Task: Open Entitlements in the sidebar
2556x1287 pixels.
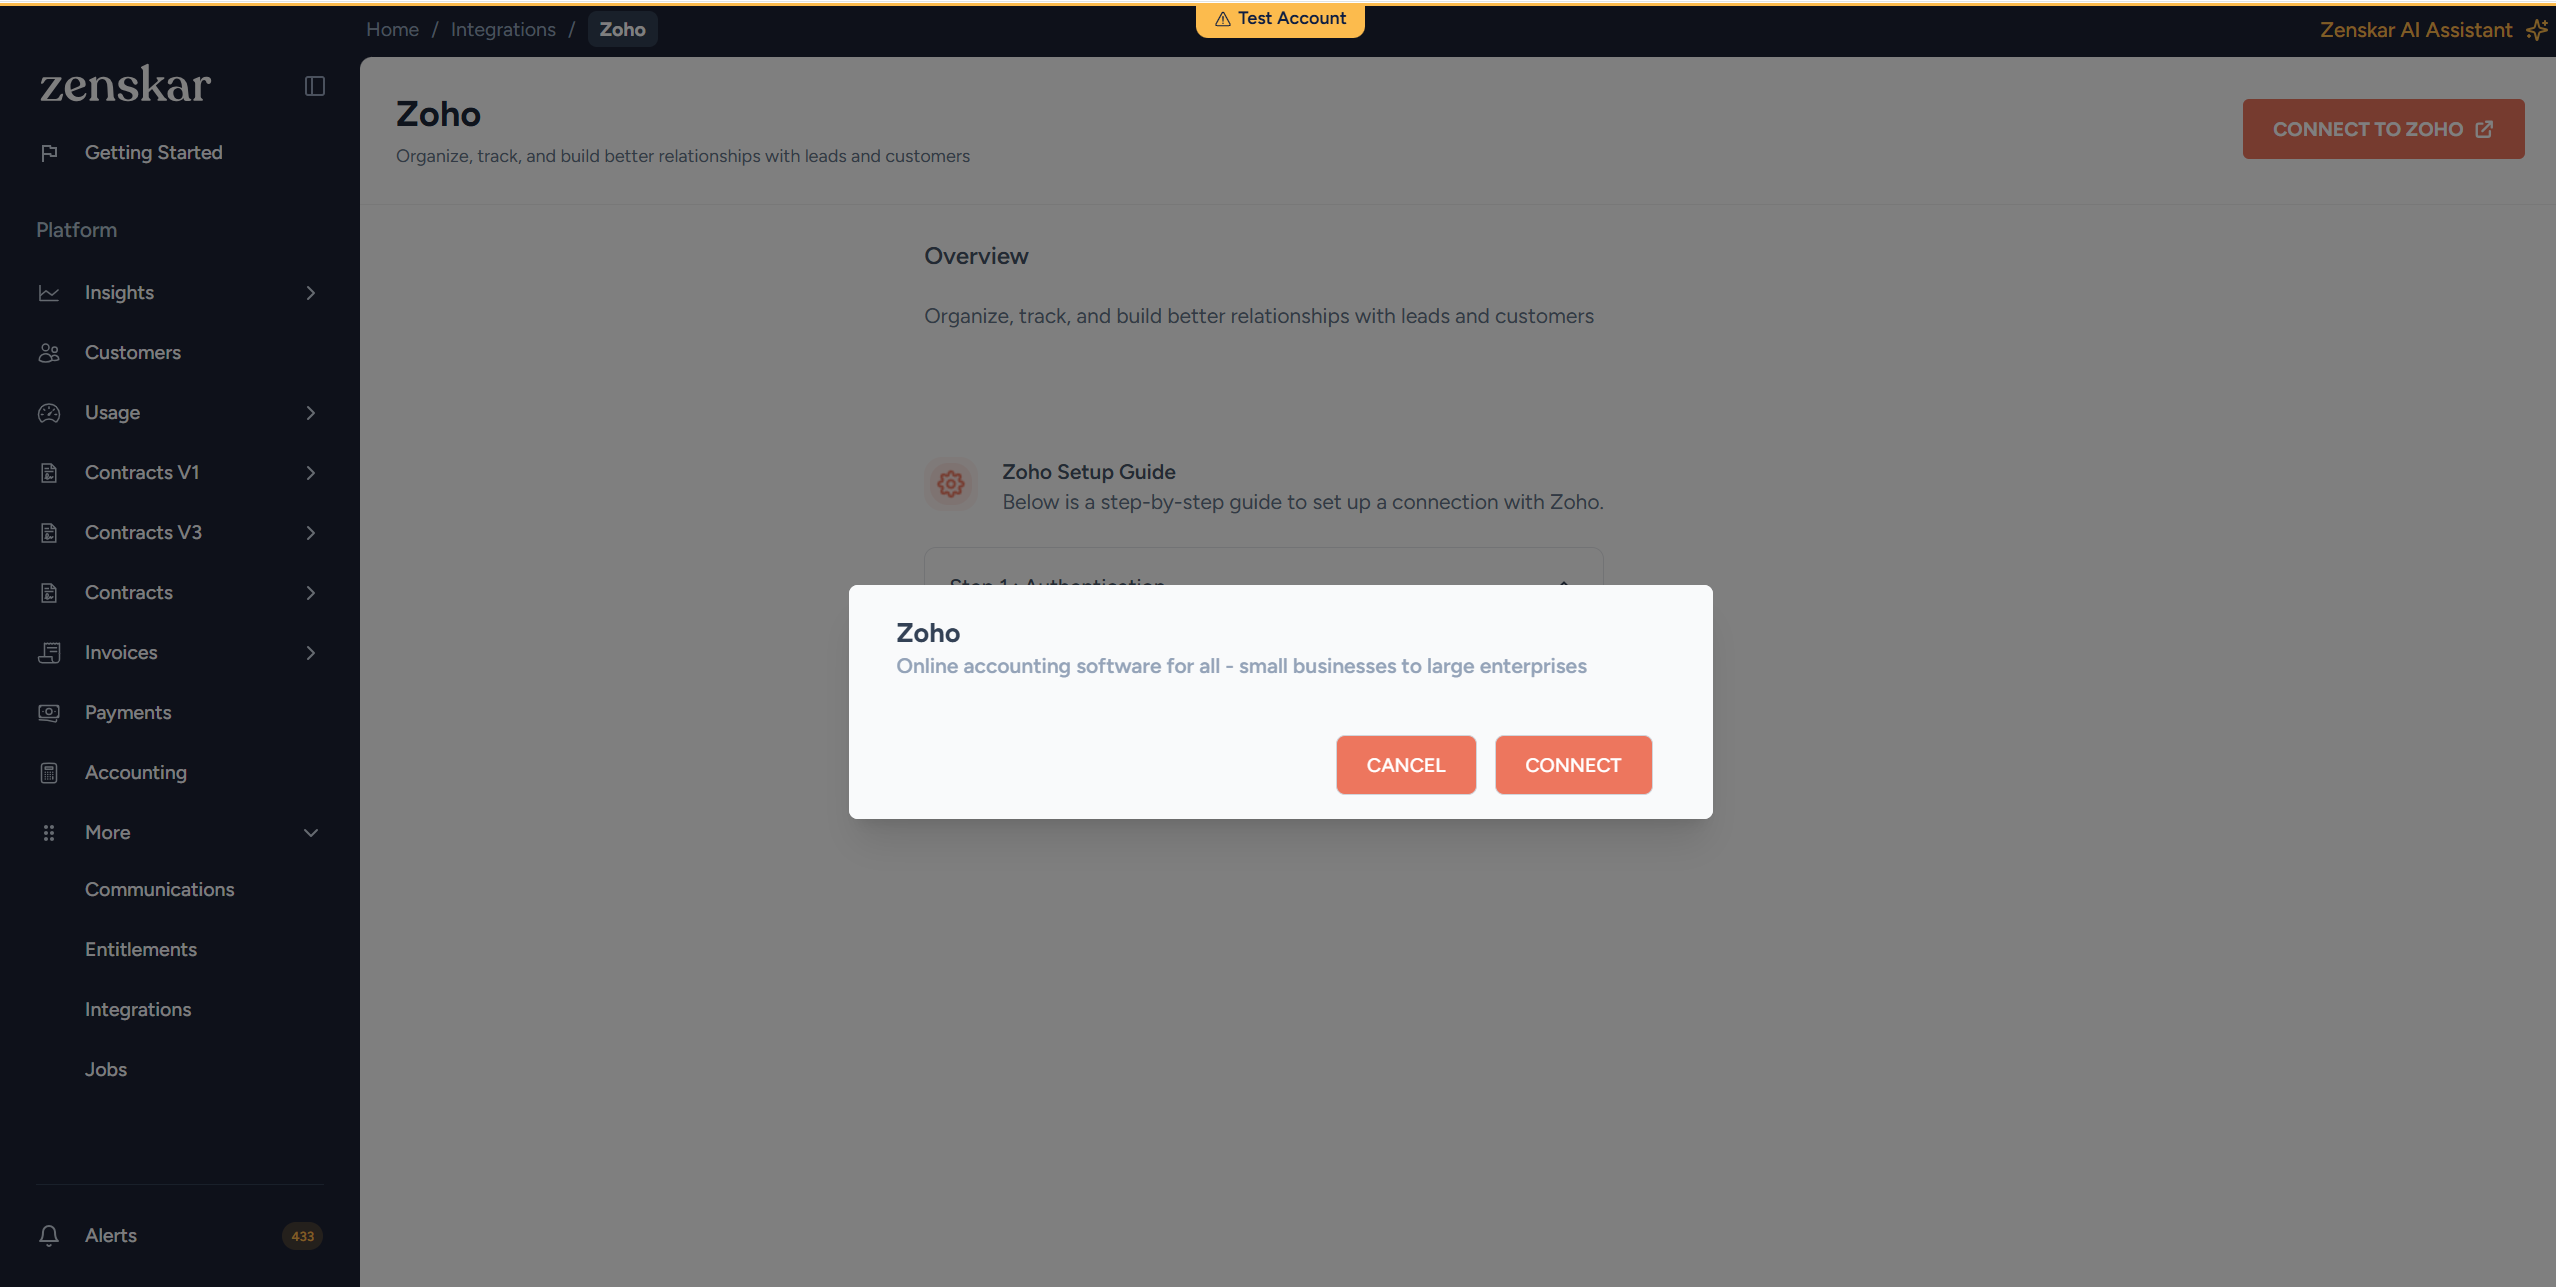Action: point(141,950)
